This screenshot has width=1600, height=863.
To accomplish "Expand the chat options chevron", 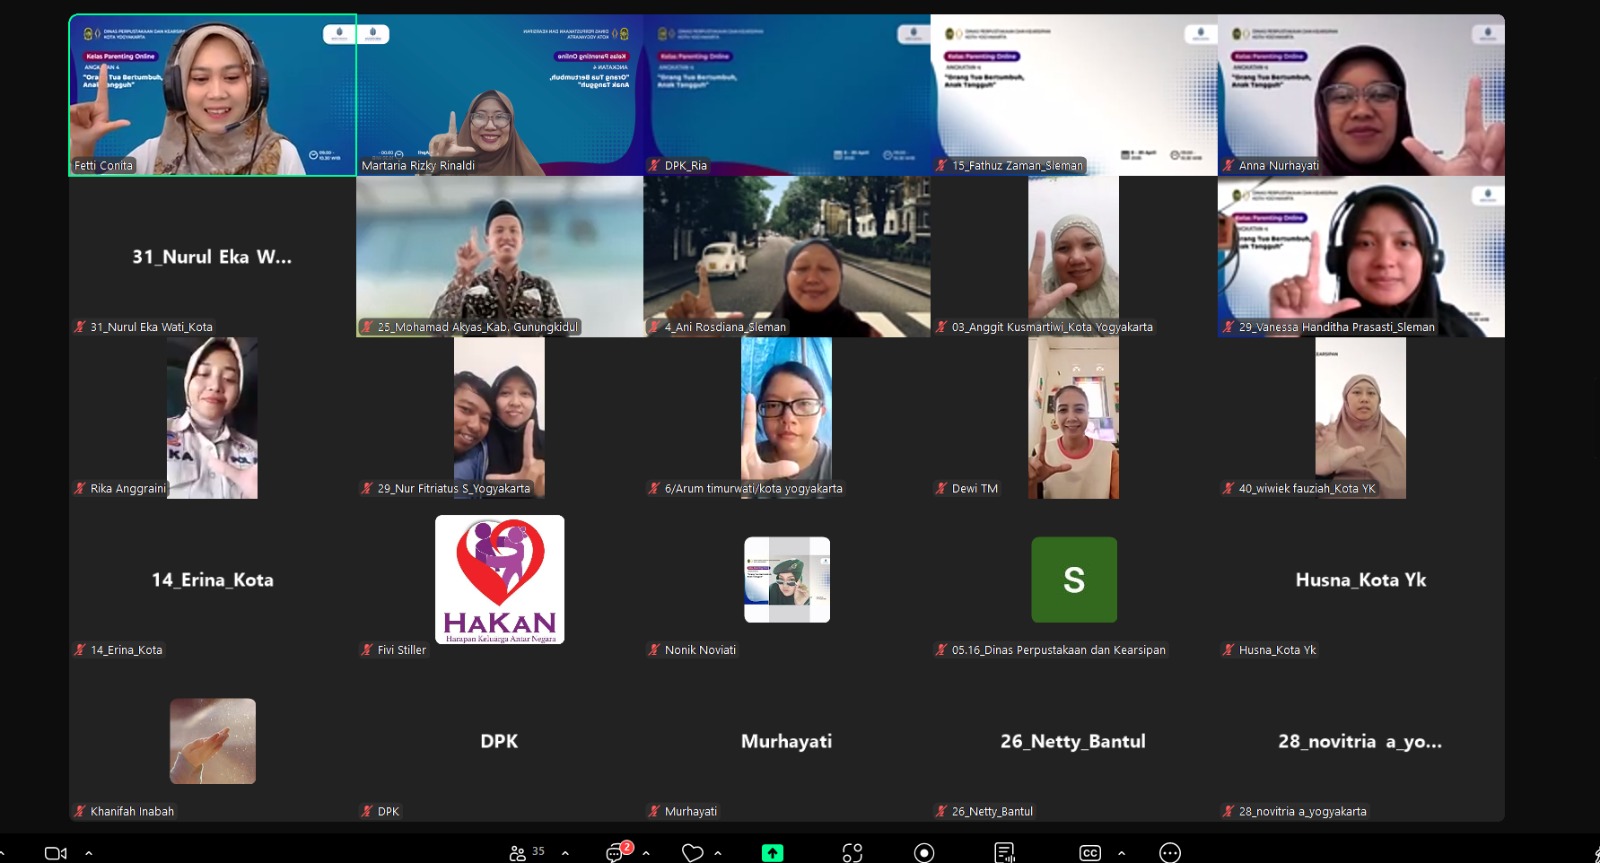I will coord(646,853).
